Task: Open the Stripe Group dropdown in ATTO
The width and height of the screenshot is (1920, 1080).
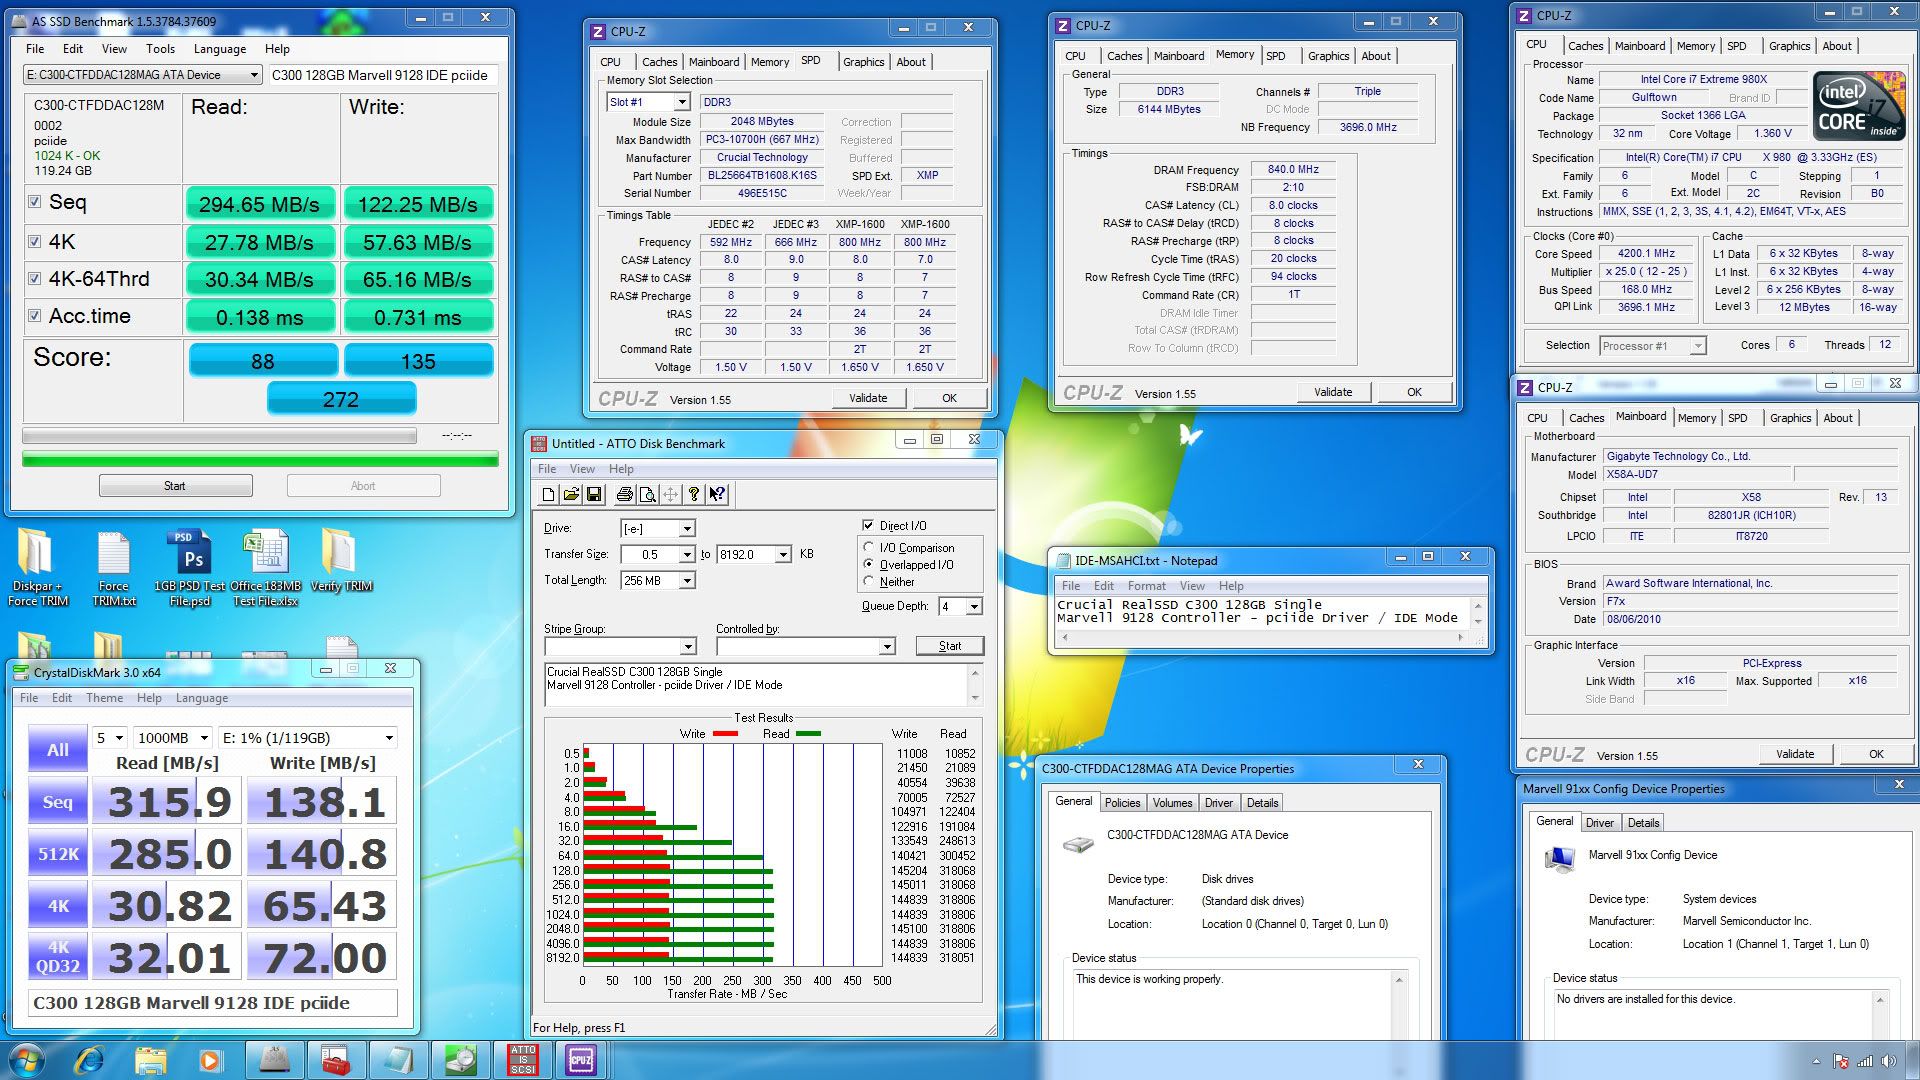Action: point(687,647)
